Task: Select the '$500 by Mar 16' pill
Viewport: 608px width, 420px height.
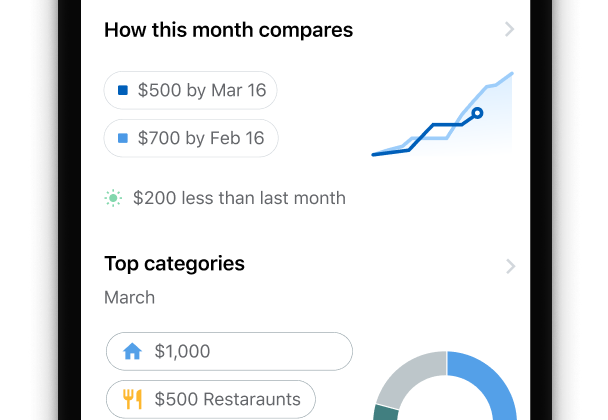Action: tap(190, 90)
